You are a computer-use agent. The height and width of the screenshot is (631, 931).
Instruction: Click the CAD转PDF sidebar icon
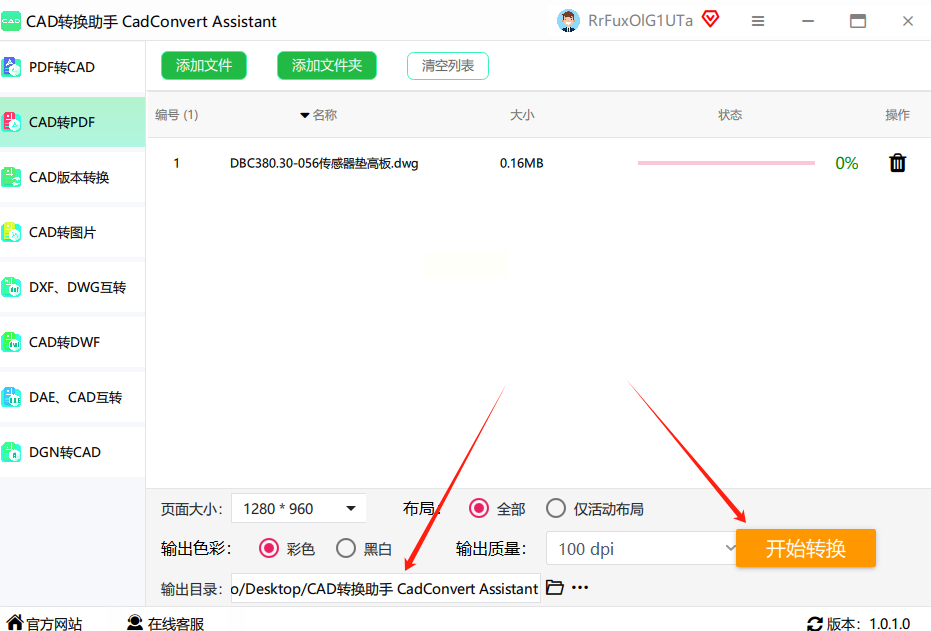[11, 122]
